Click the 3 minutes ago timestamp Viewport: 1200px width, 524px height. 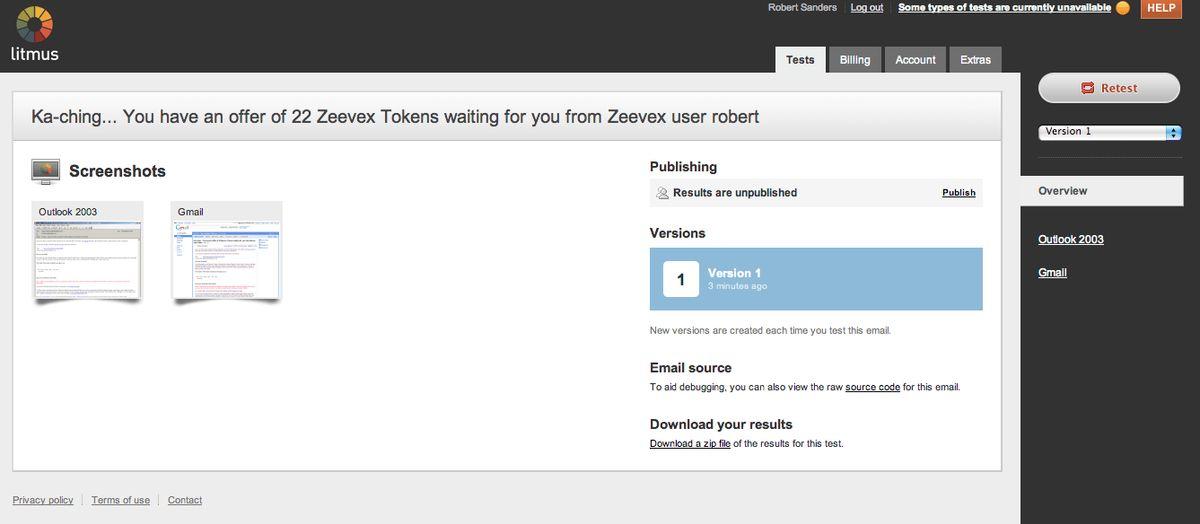click(x=738, y=286)
